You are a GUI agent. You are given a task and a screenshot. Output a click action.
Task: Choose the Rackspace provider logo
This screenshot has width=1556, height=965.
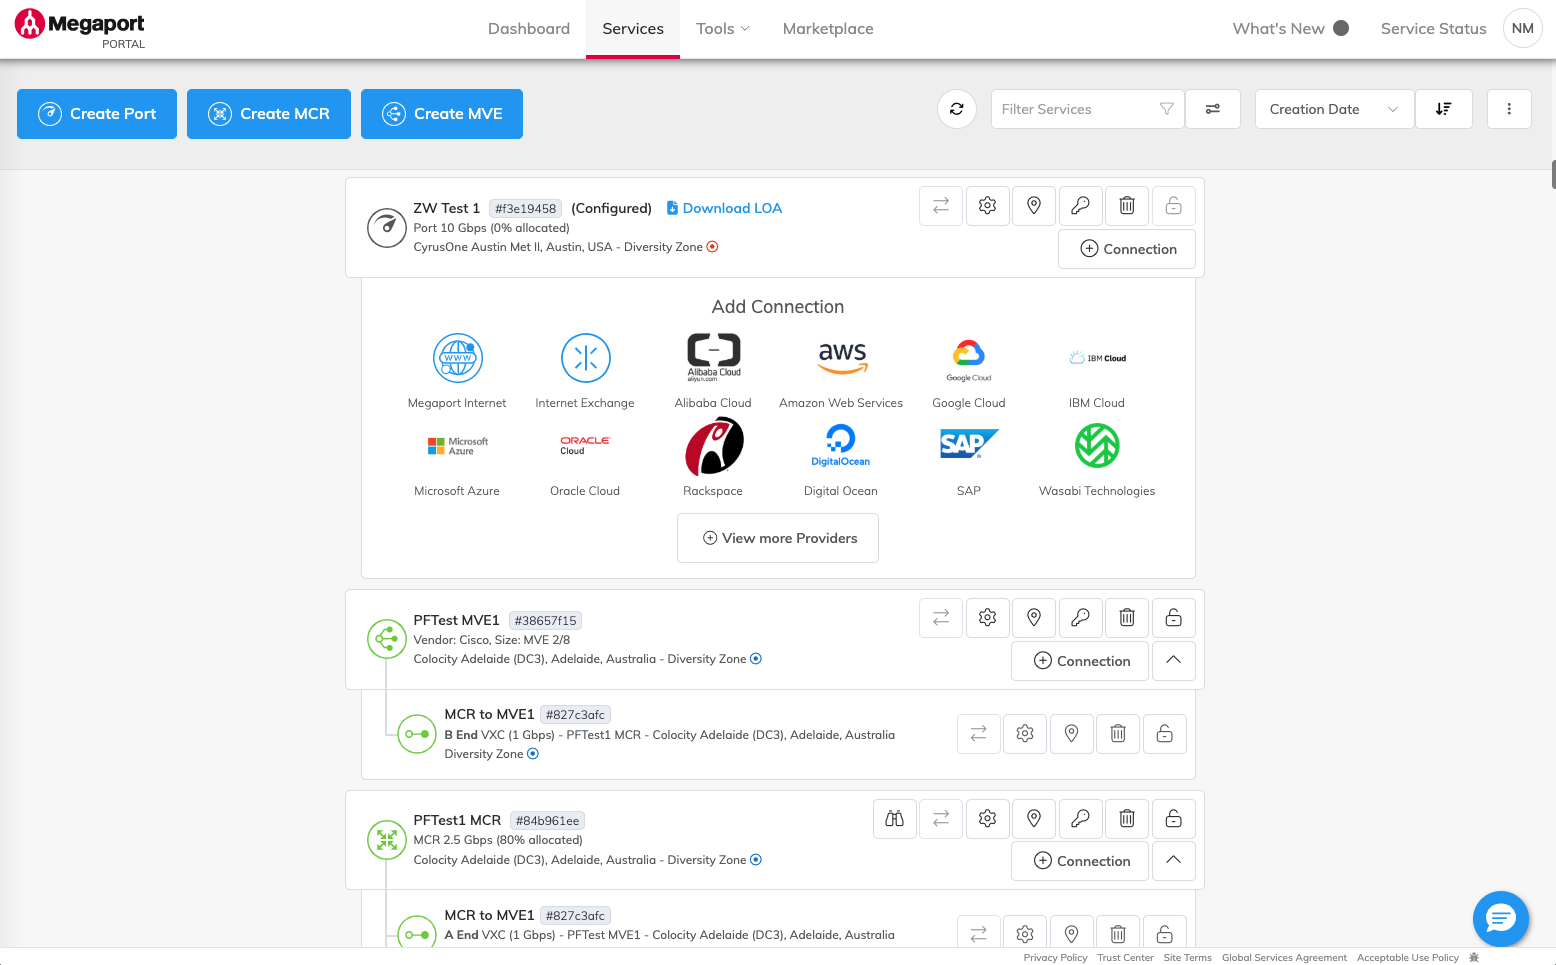point(713,446)
